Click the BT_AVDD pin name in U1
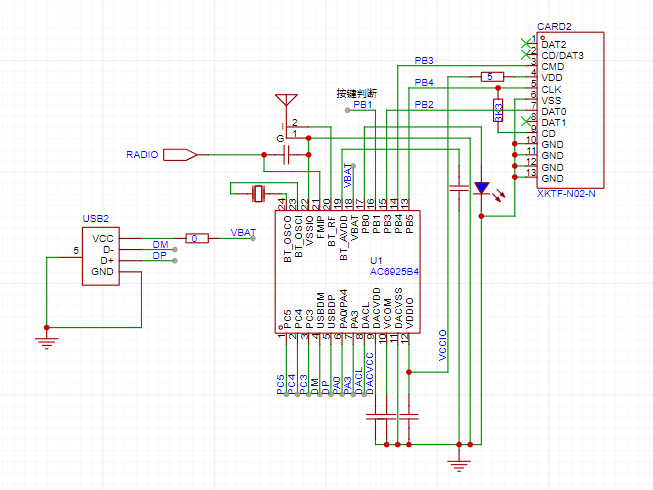This screenshot has height=490, width=653. click(x=343, y=238)
